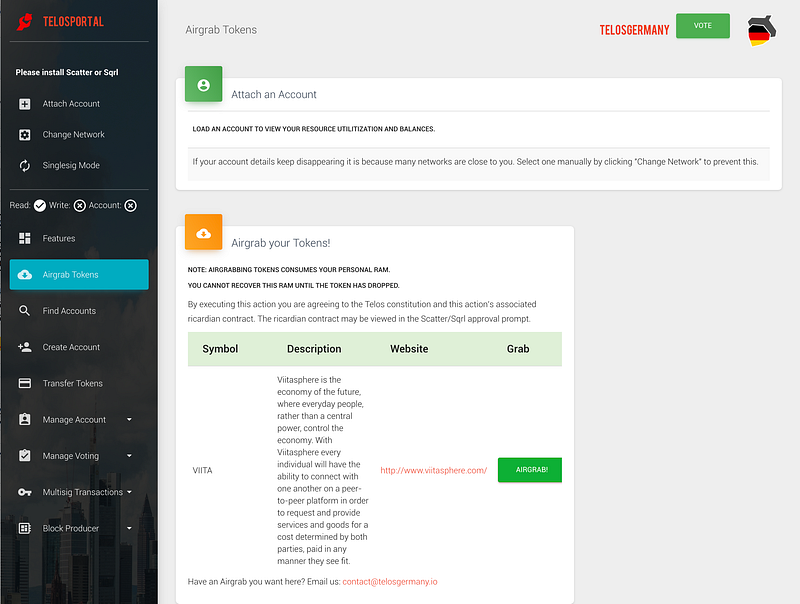Click the Website column header
The width and height of the screenshot is (800, 604).
pyautogui.click(x=409, y=349)
